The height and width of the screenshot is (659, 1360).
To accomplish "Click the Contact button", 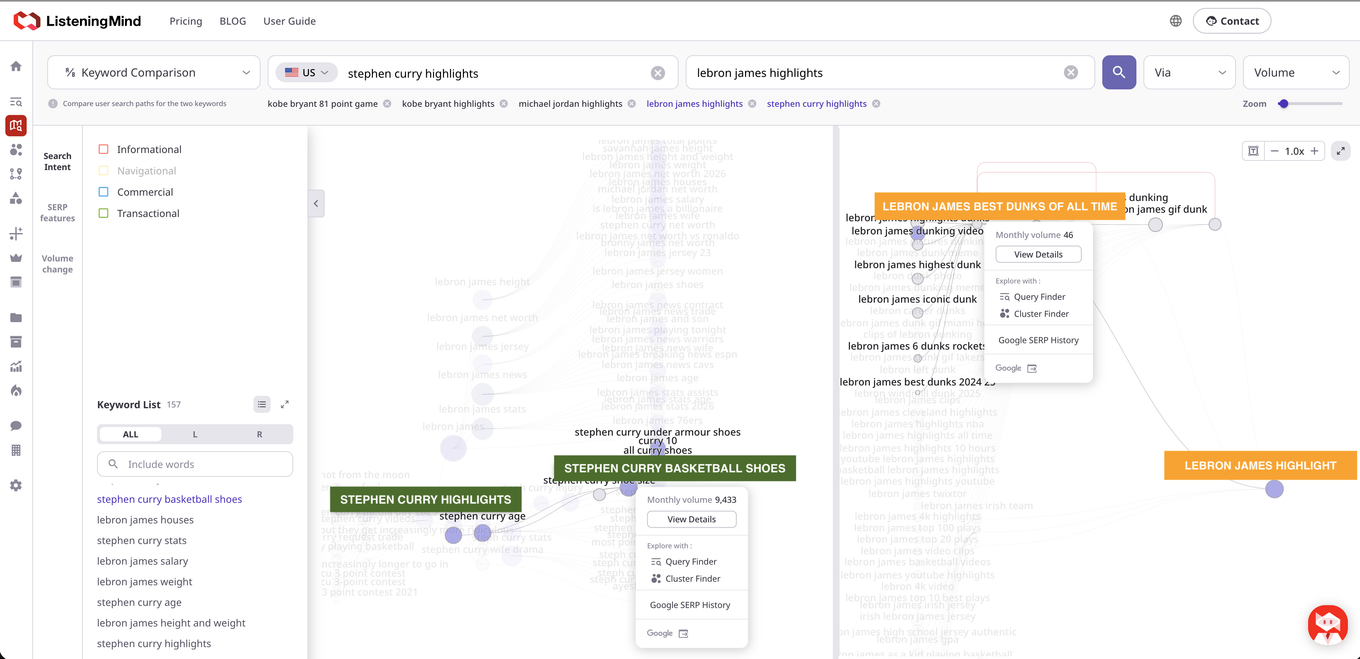I will (x=1232, y=21).
